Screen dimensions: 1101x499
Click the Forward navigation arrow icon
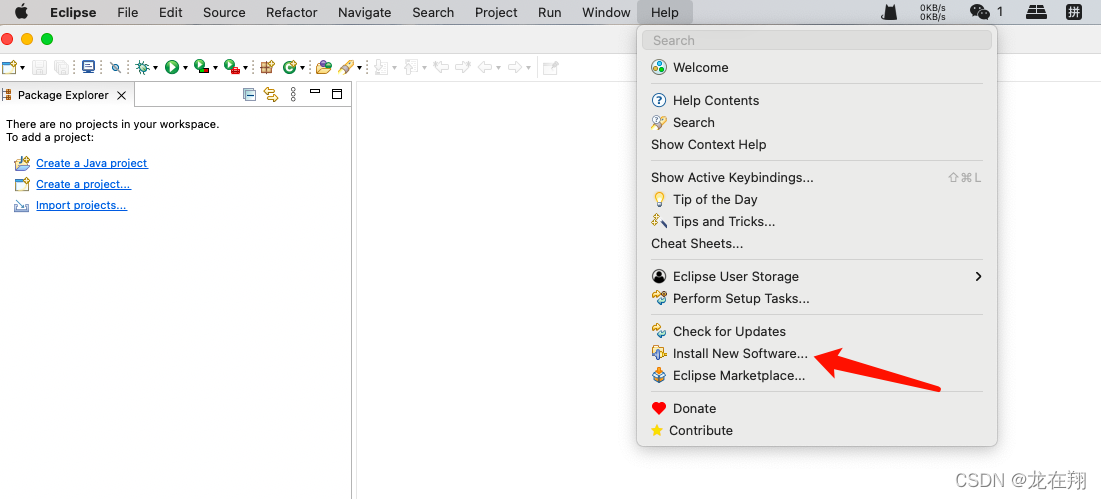pyautogui.click(x=515, y=67)
